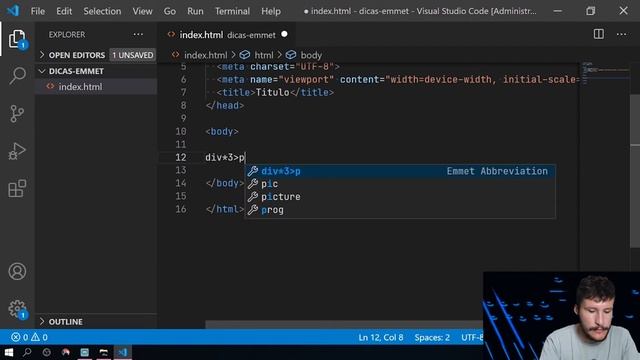Open the Terminal menu
The height and width of the screenshot is (360, 640).
(232, 11)
